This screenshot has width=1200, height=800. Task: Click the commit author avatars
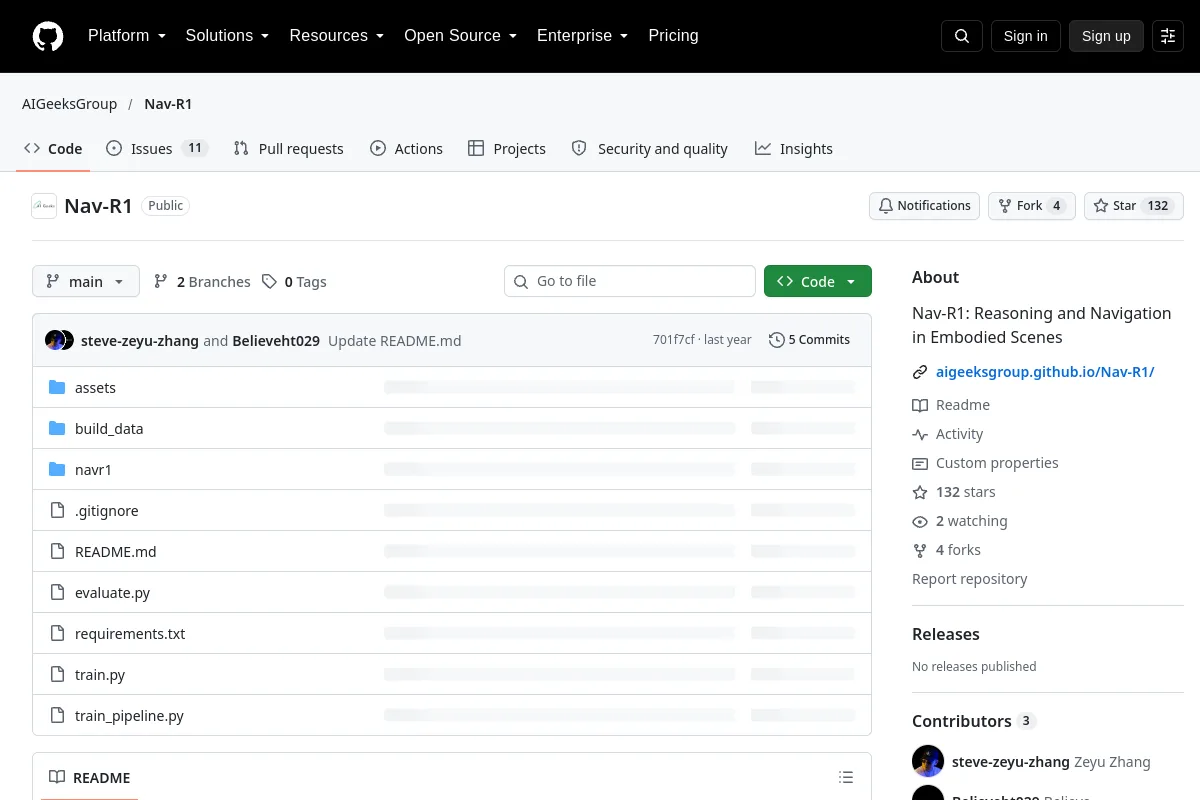[60, 340]
